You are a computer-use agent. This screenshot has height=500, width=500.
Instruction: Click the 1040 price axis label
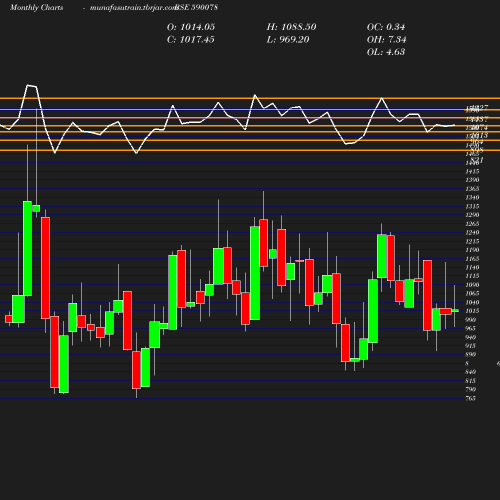tap(472, 302)
